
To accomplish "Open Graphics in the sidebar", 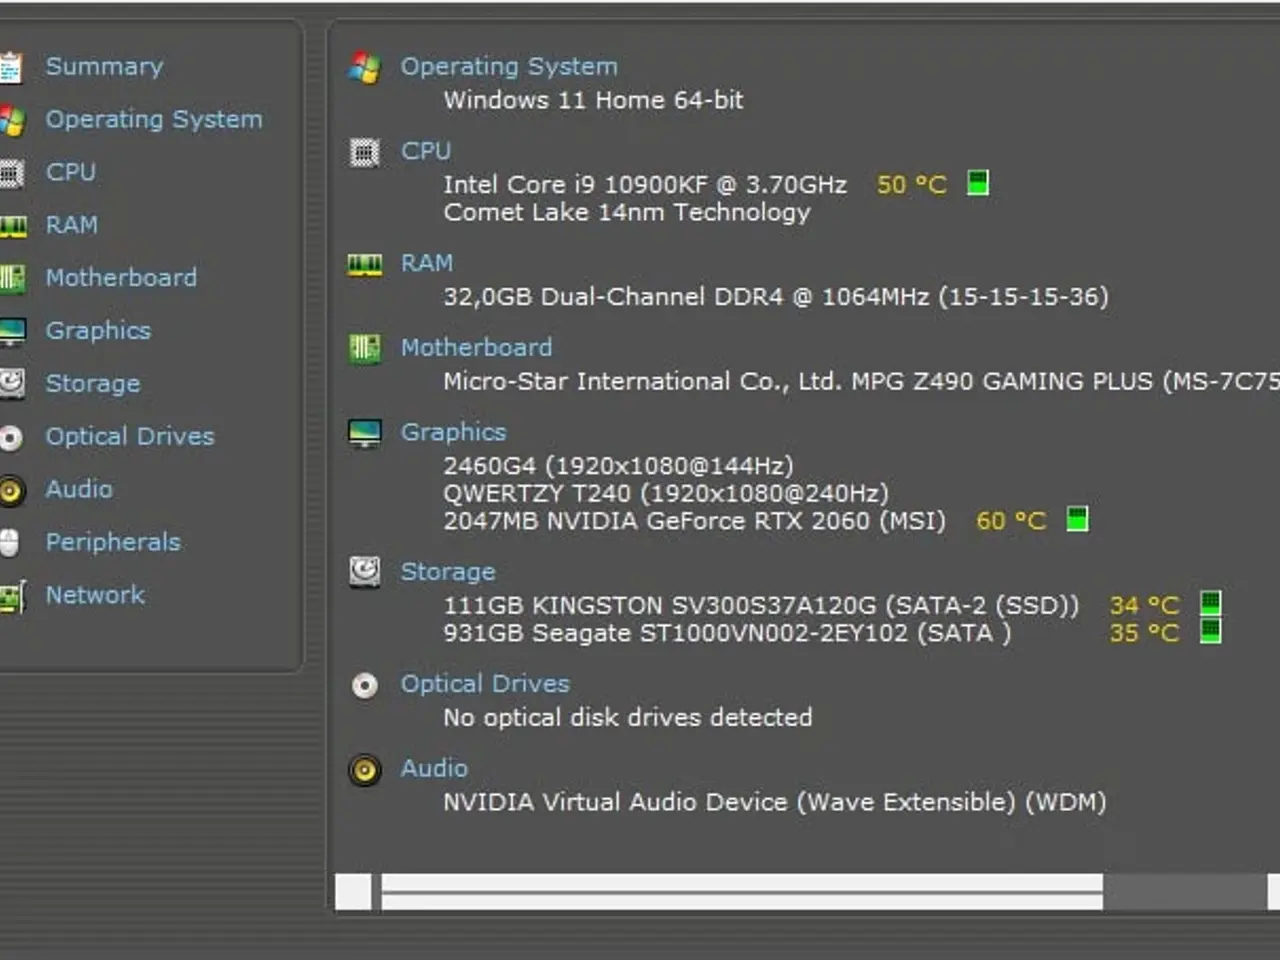I will click(98, 331).
